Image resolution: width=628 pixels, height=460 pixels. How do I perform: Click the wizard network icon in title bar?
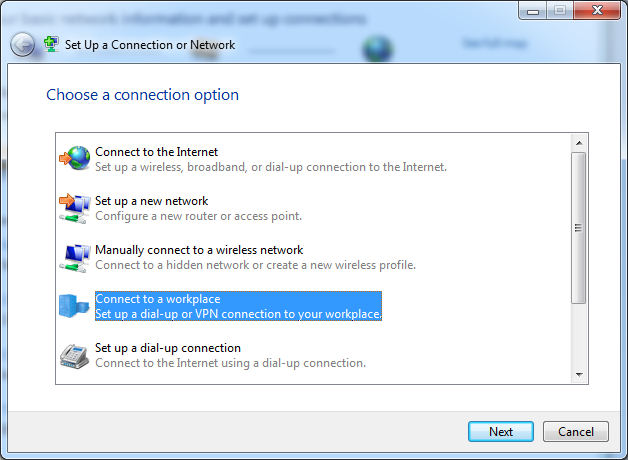tap(51, 45)
